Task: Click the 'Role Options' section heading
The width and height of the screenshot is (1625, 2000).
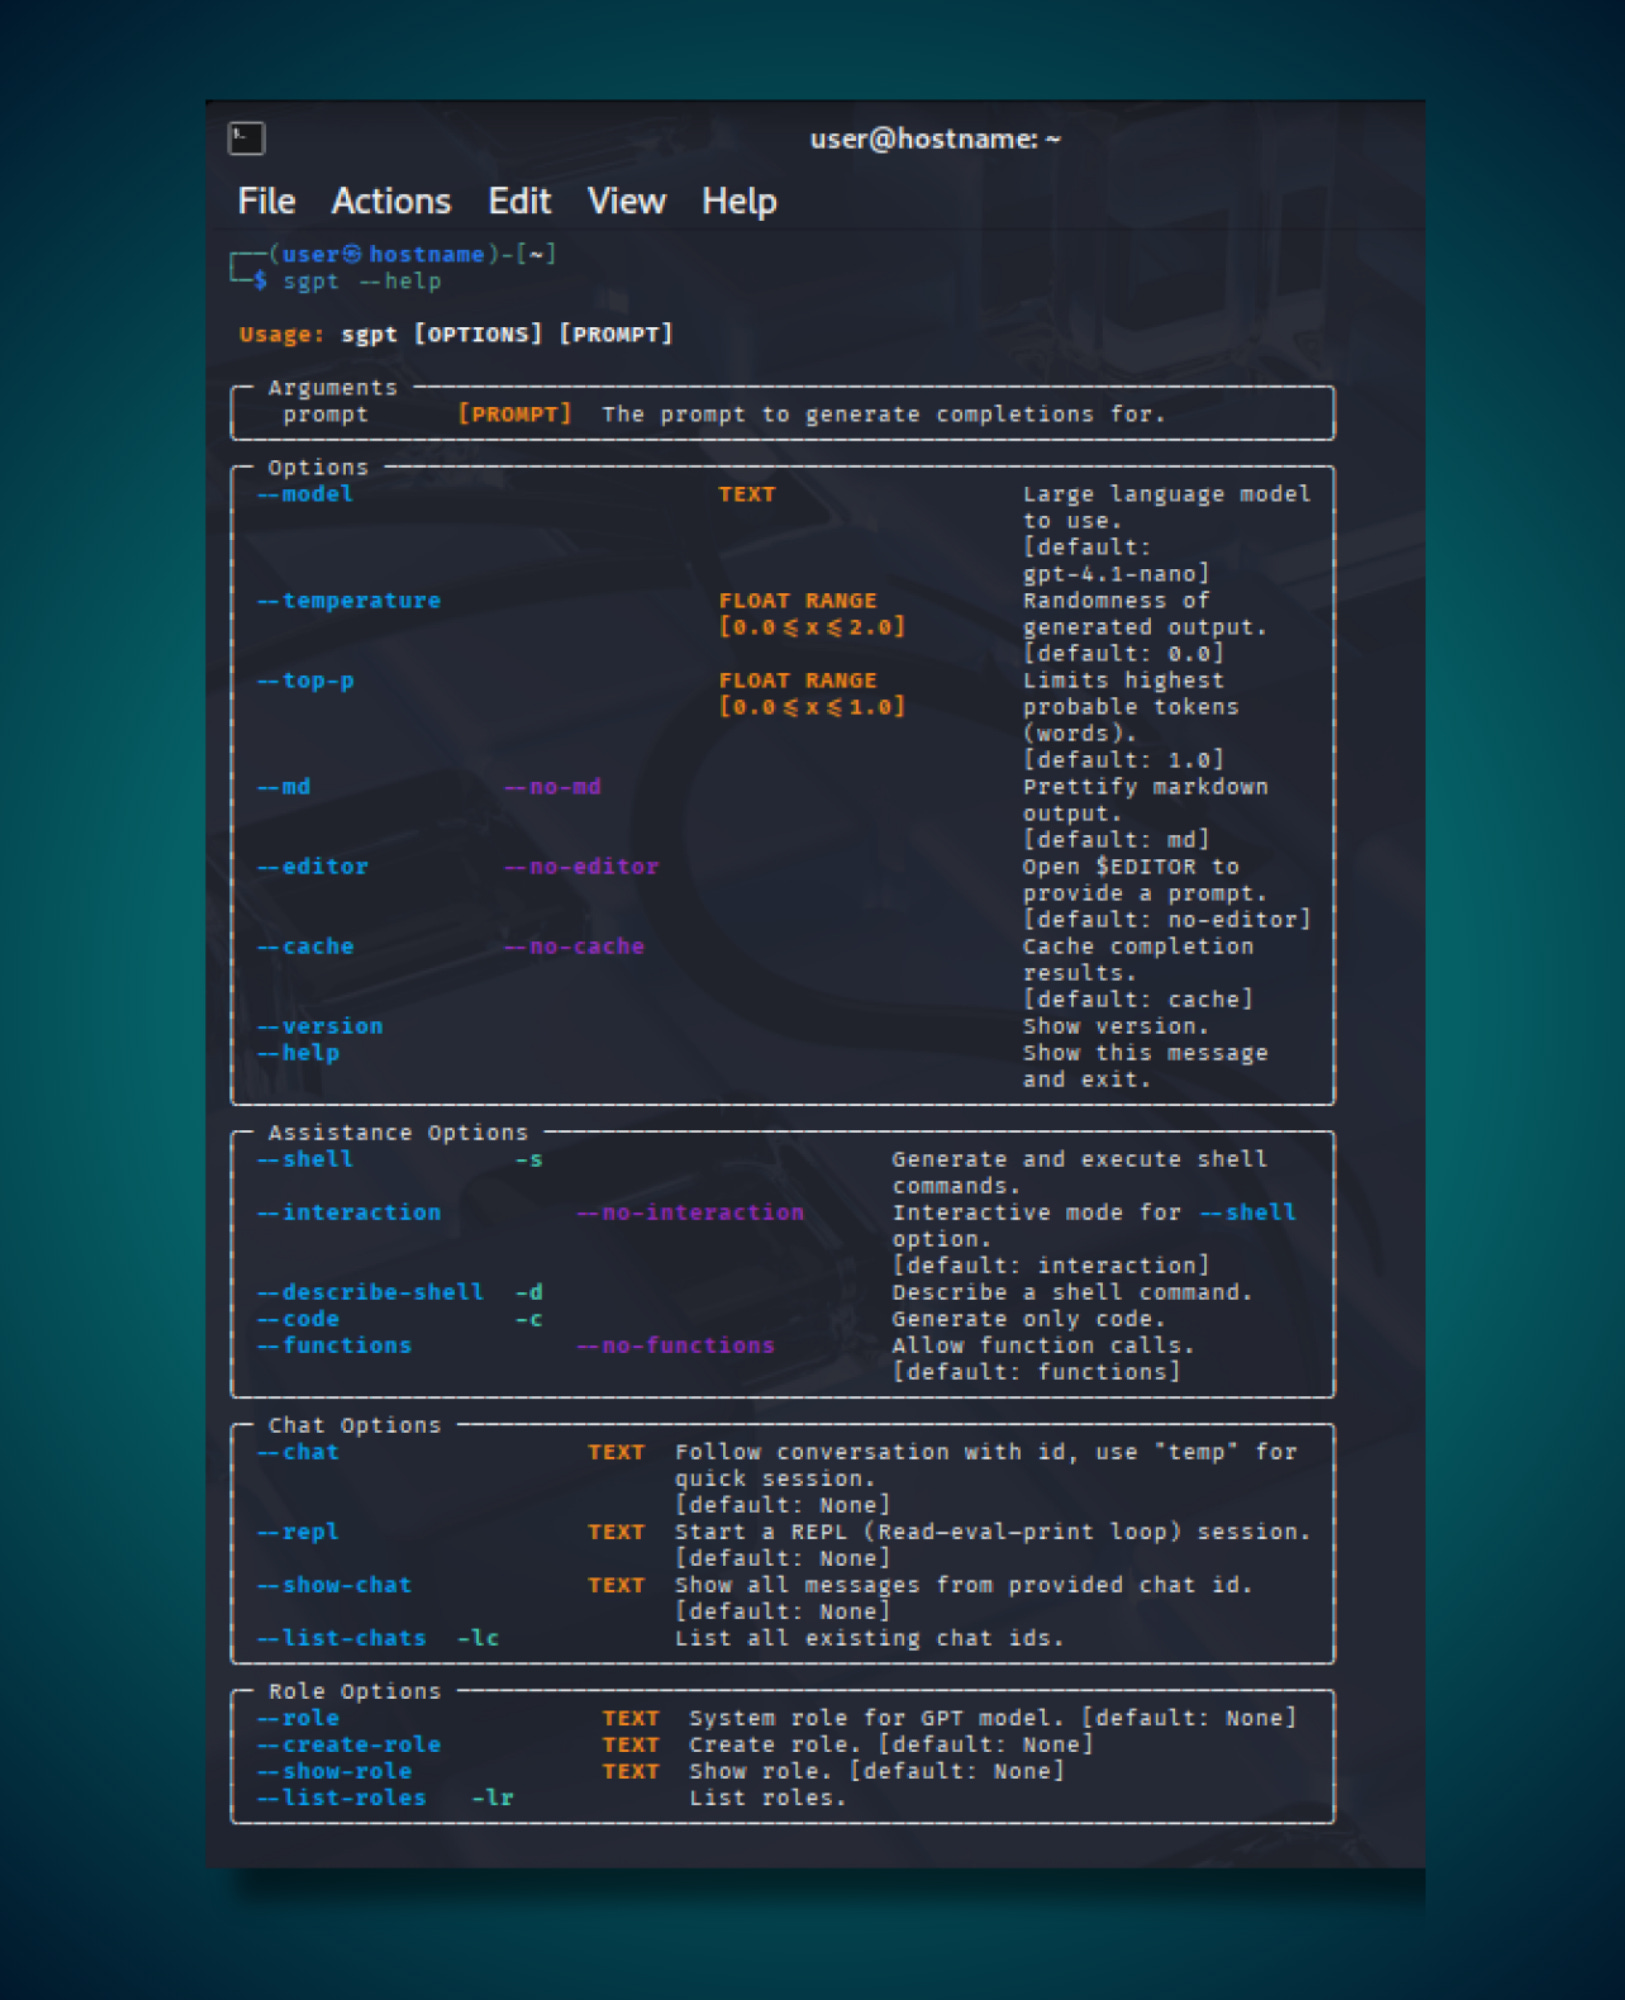Action: 354,1691
